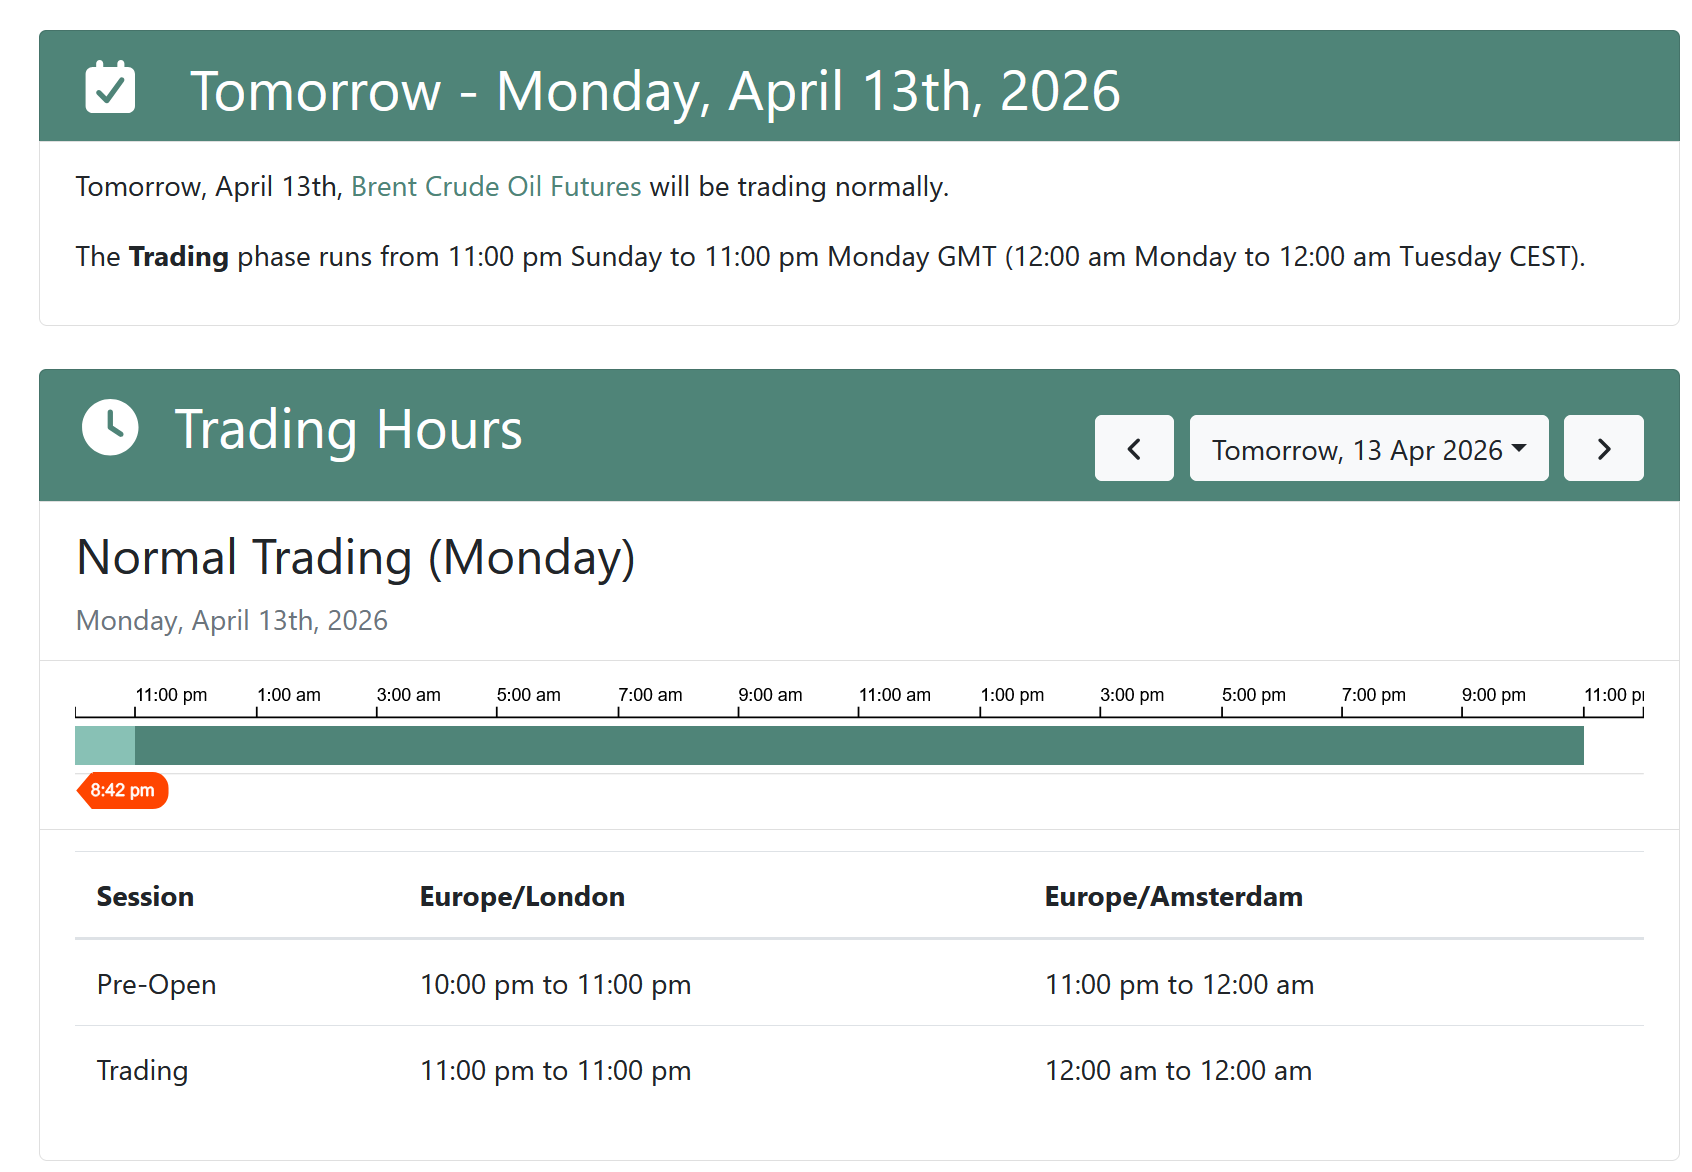Select the Europe/Amsterdam column header

(x=1173, y=896)
